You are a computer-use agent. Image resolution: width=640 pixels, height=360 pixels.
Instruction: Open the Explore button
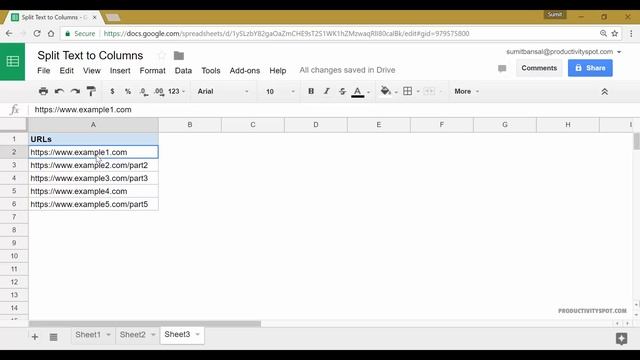(x=621, y=338)
